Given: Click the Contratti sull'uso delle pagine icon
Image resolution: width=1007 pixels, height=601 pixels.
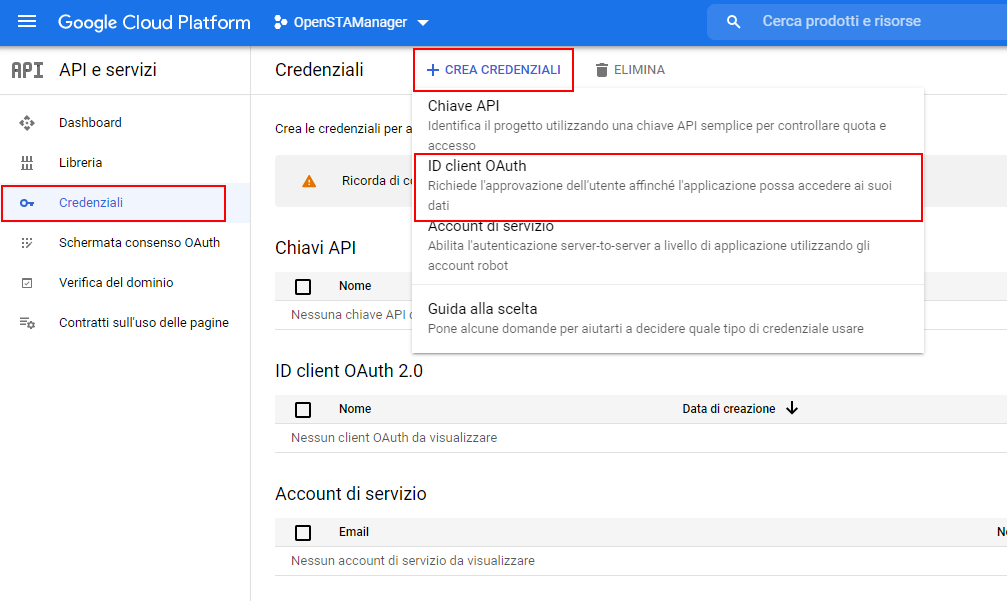Looking at the screenshot, I should (27, 323).
